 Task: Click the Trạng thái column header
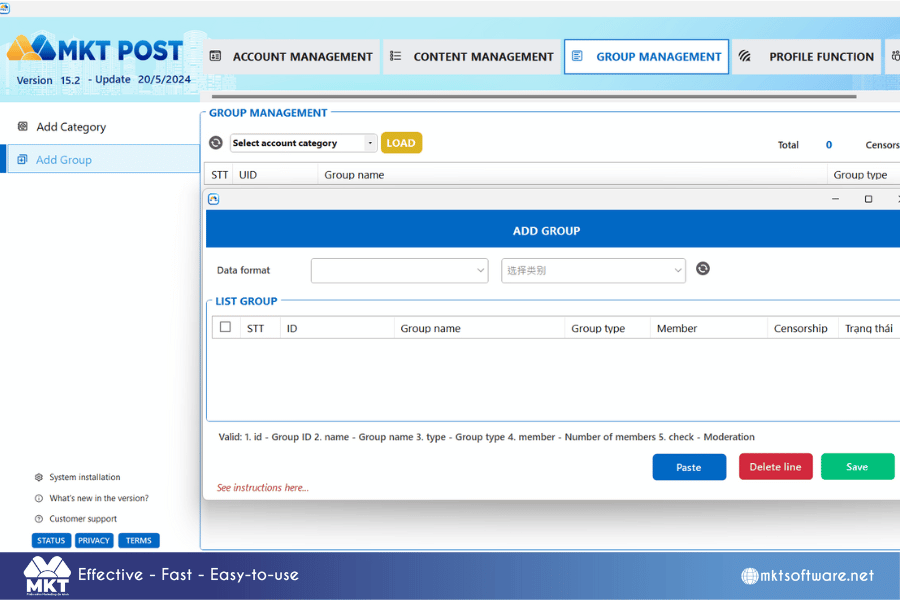(x=868, y=328)
